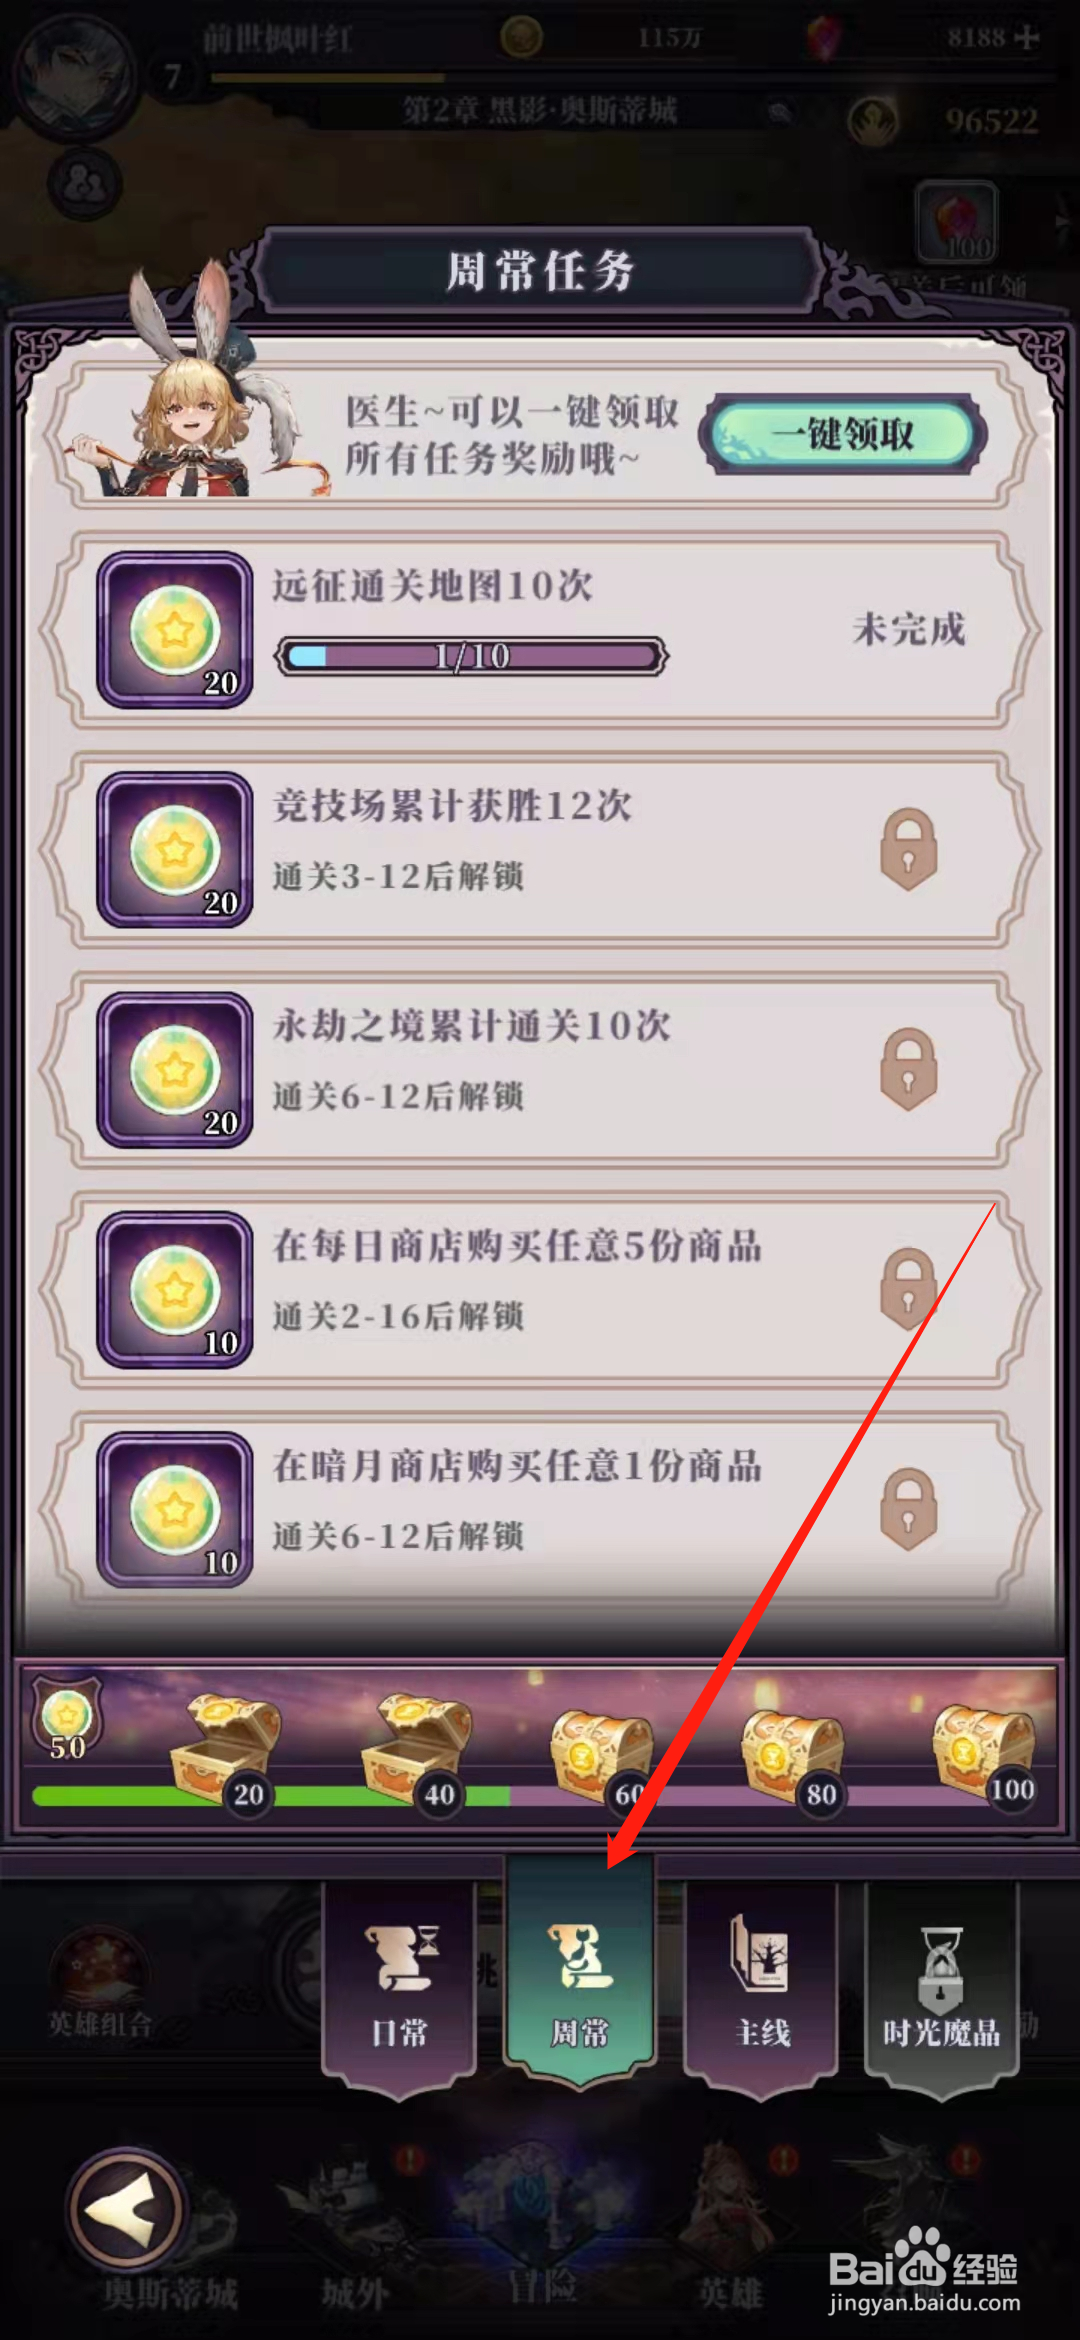Tap the lock on 在每日商店购买任意5份商品
1080x2340 pixels.
coord(908,1290)
